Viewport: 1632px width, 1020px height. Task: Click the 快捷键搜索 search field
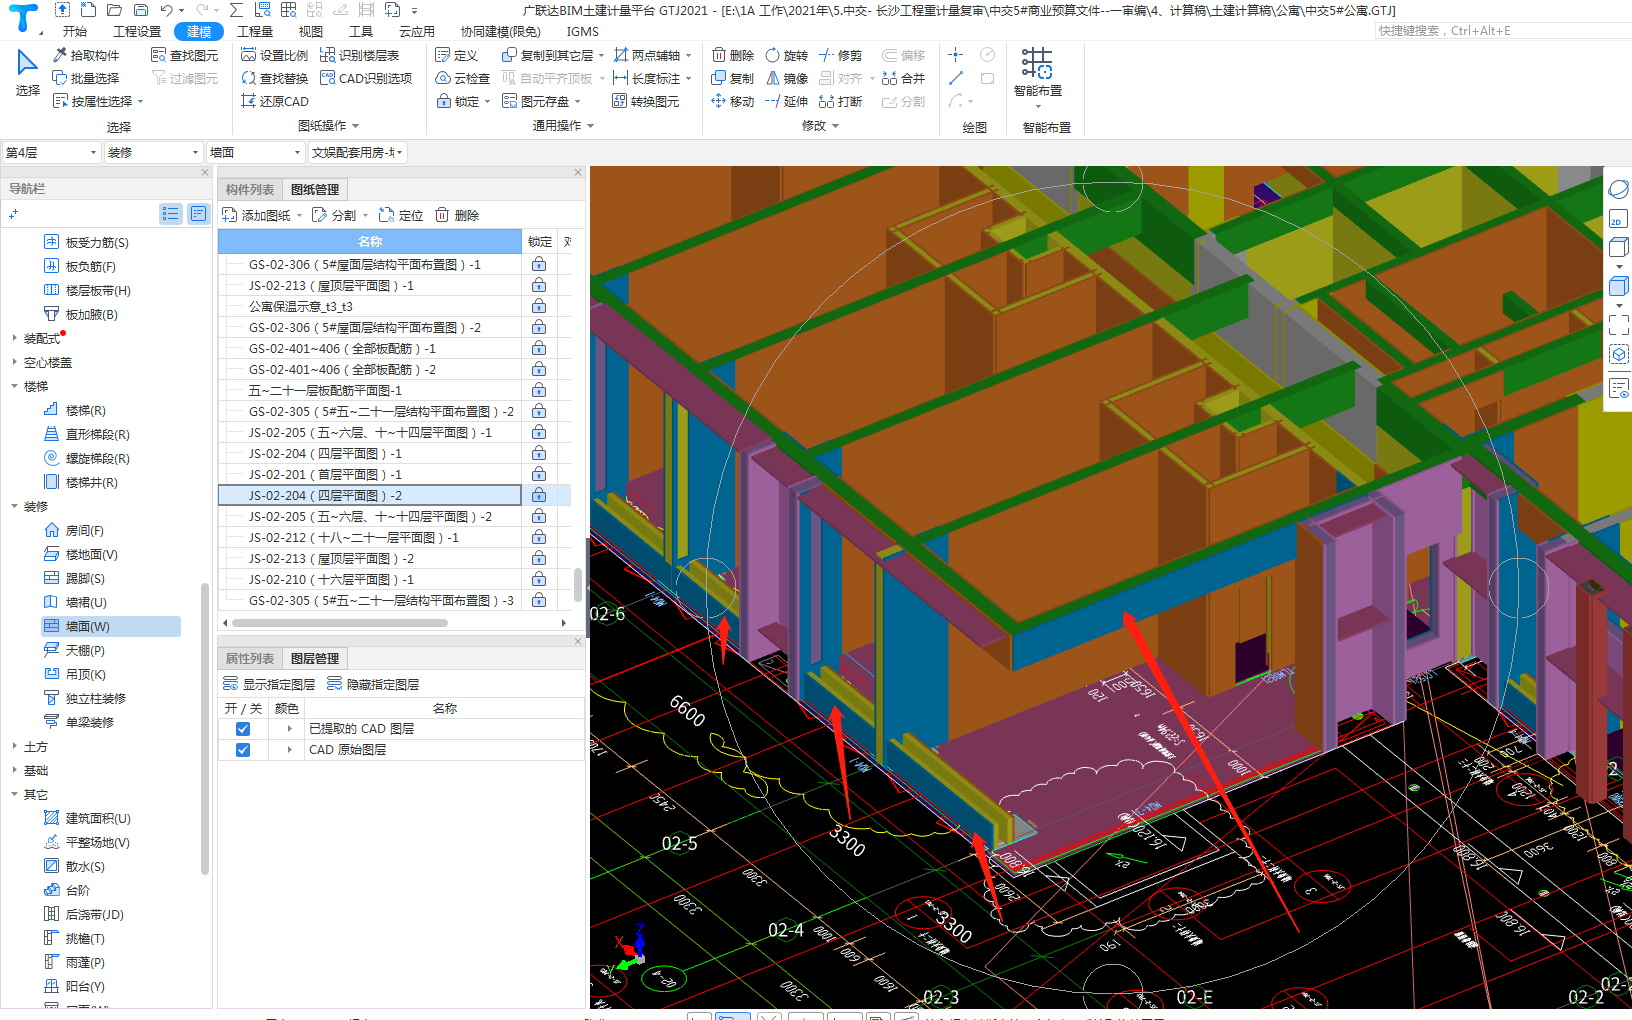click(1502, 31)
